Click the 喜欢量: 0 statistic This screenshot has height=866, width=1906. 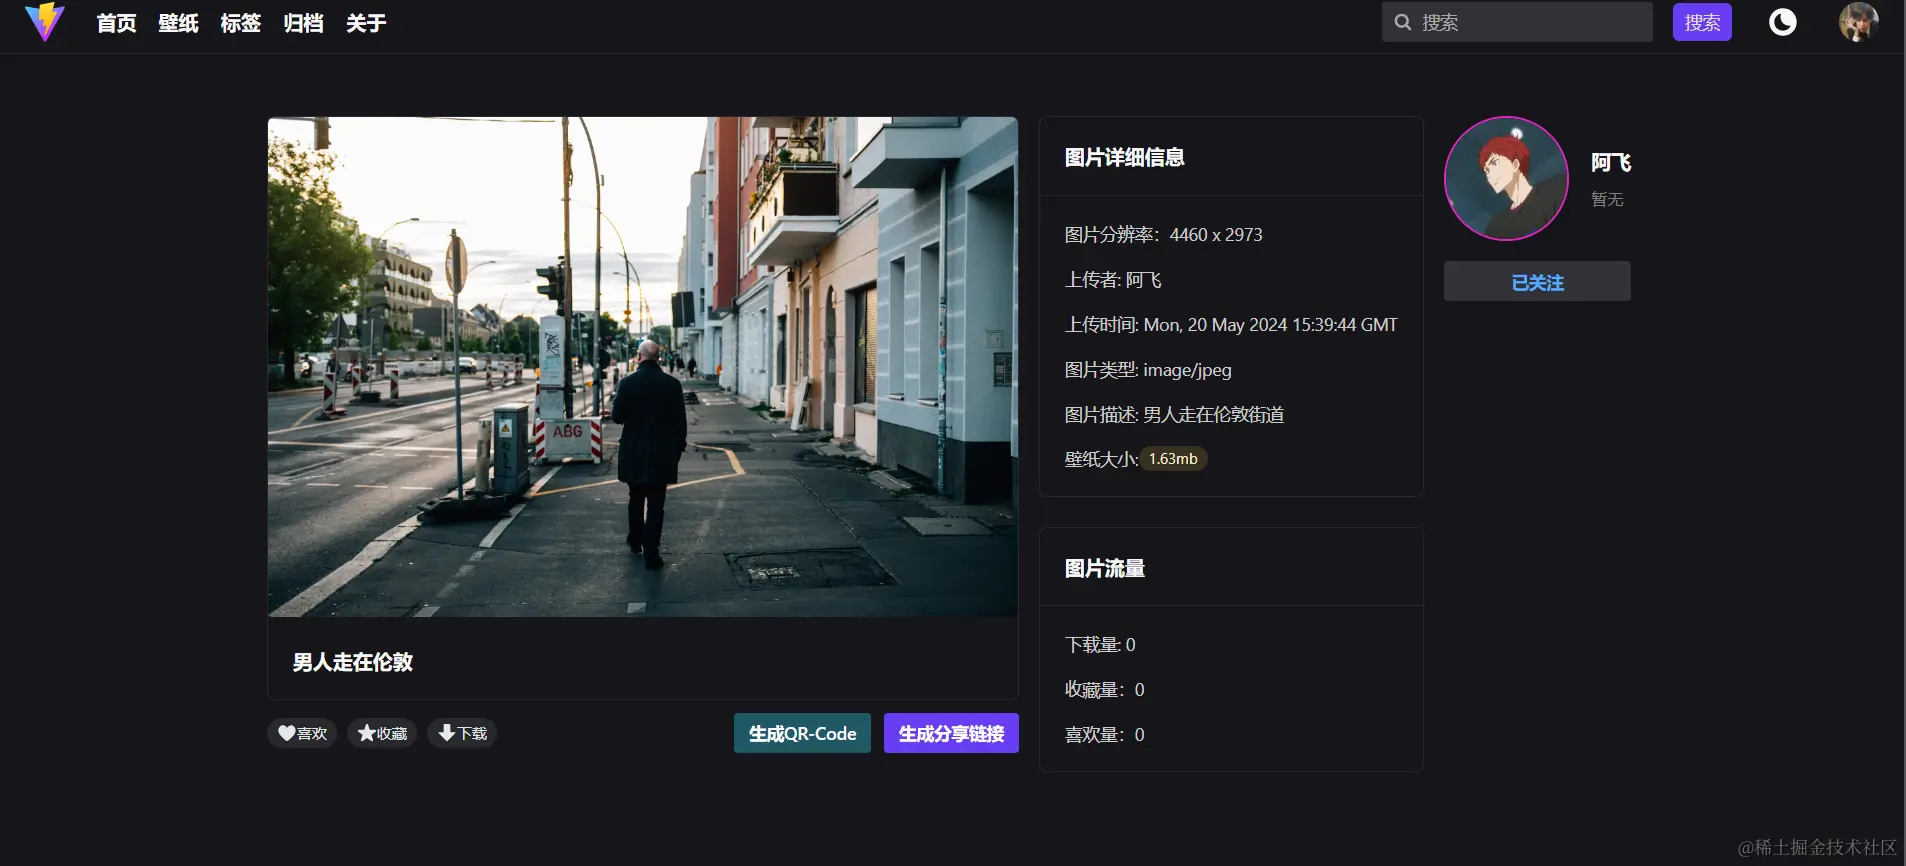point(1104,735)
